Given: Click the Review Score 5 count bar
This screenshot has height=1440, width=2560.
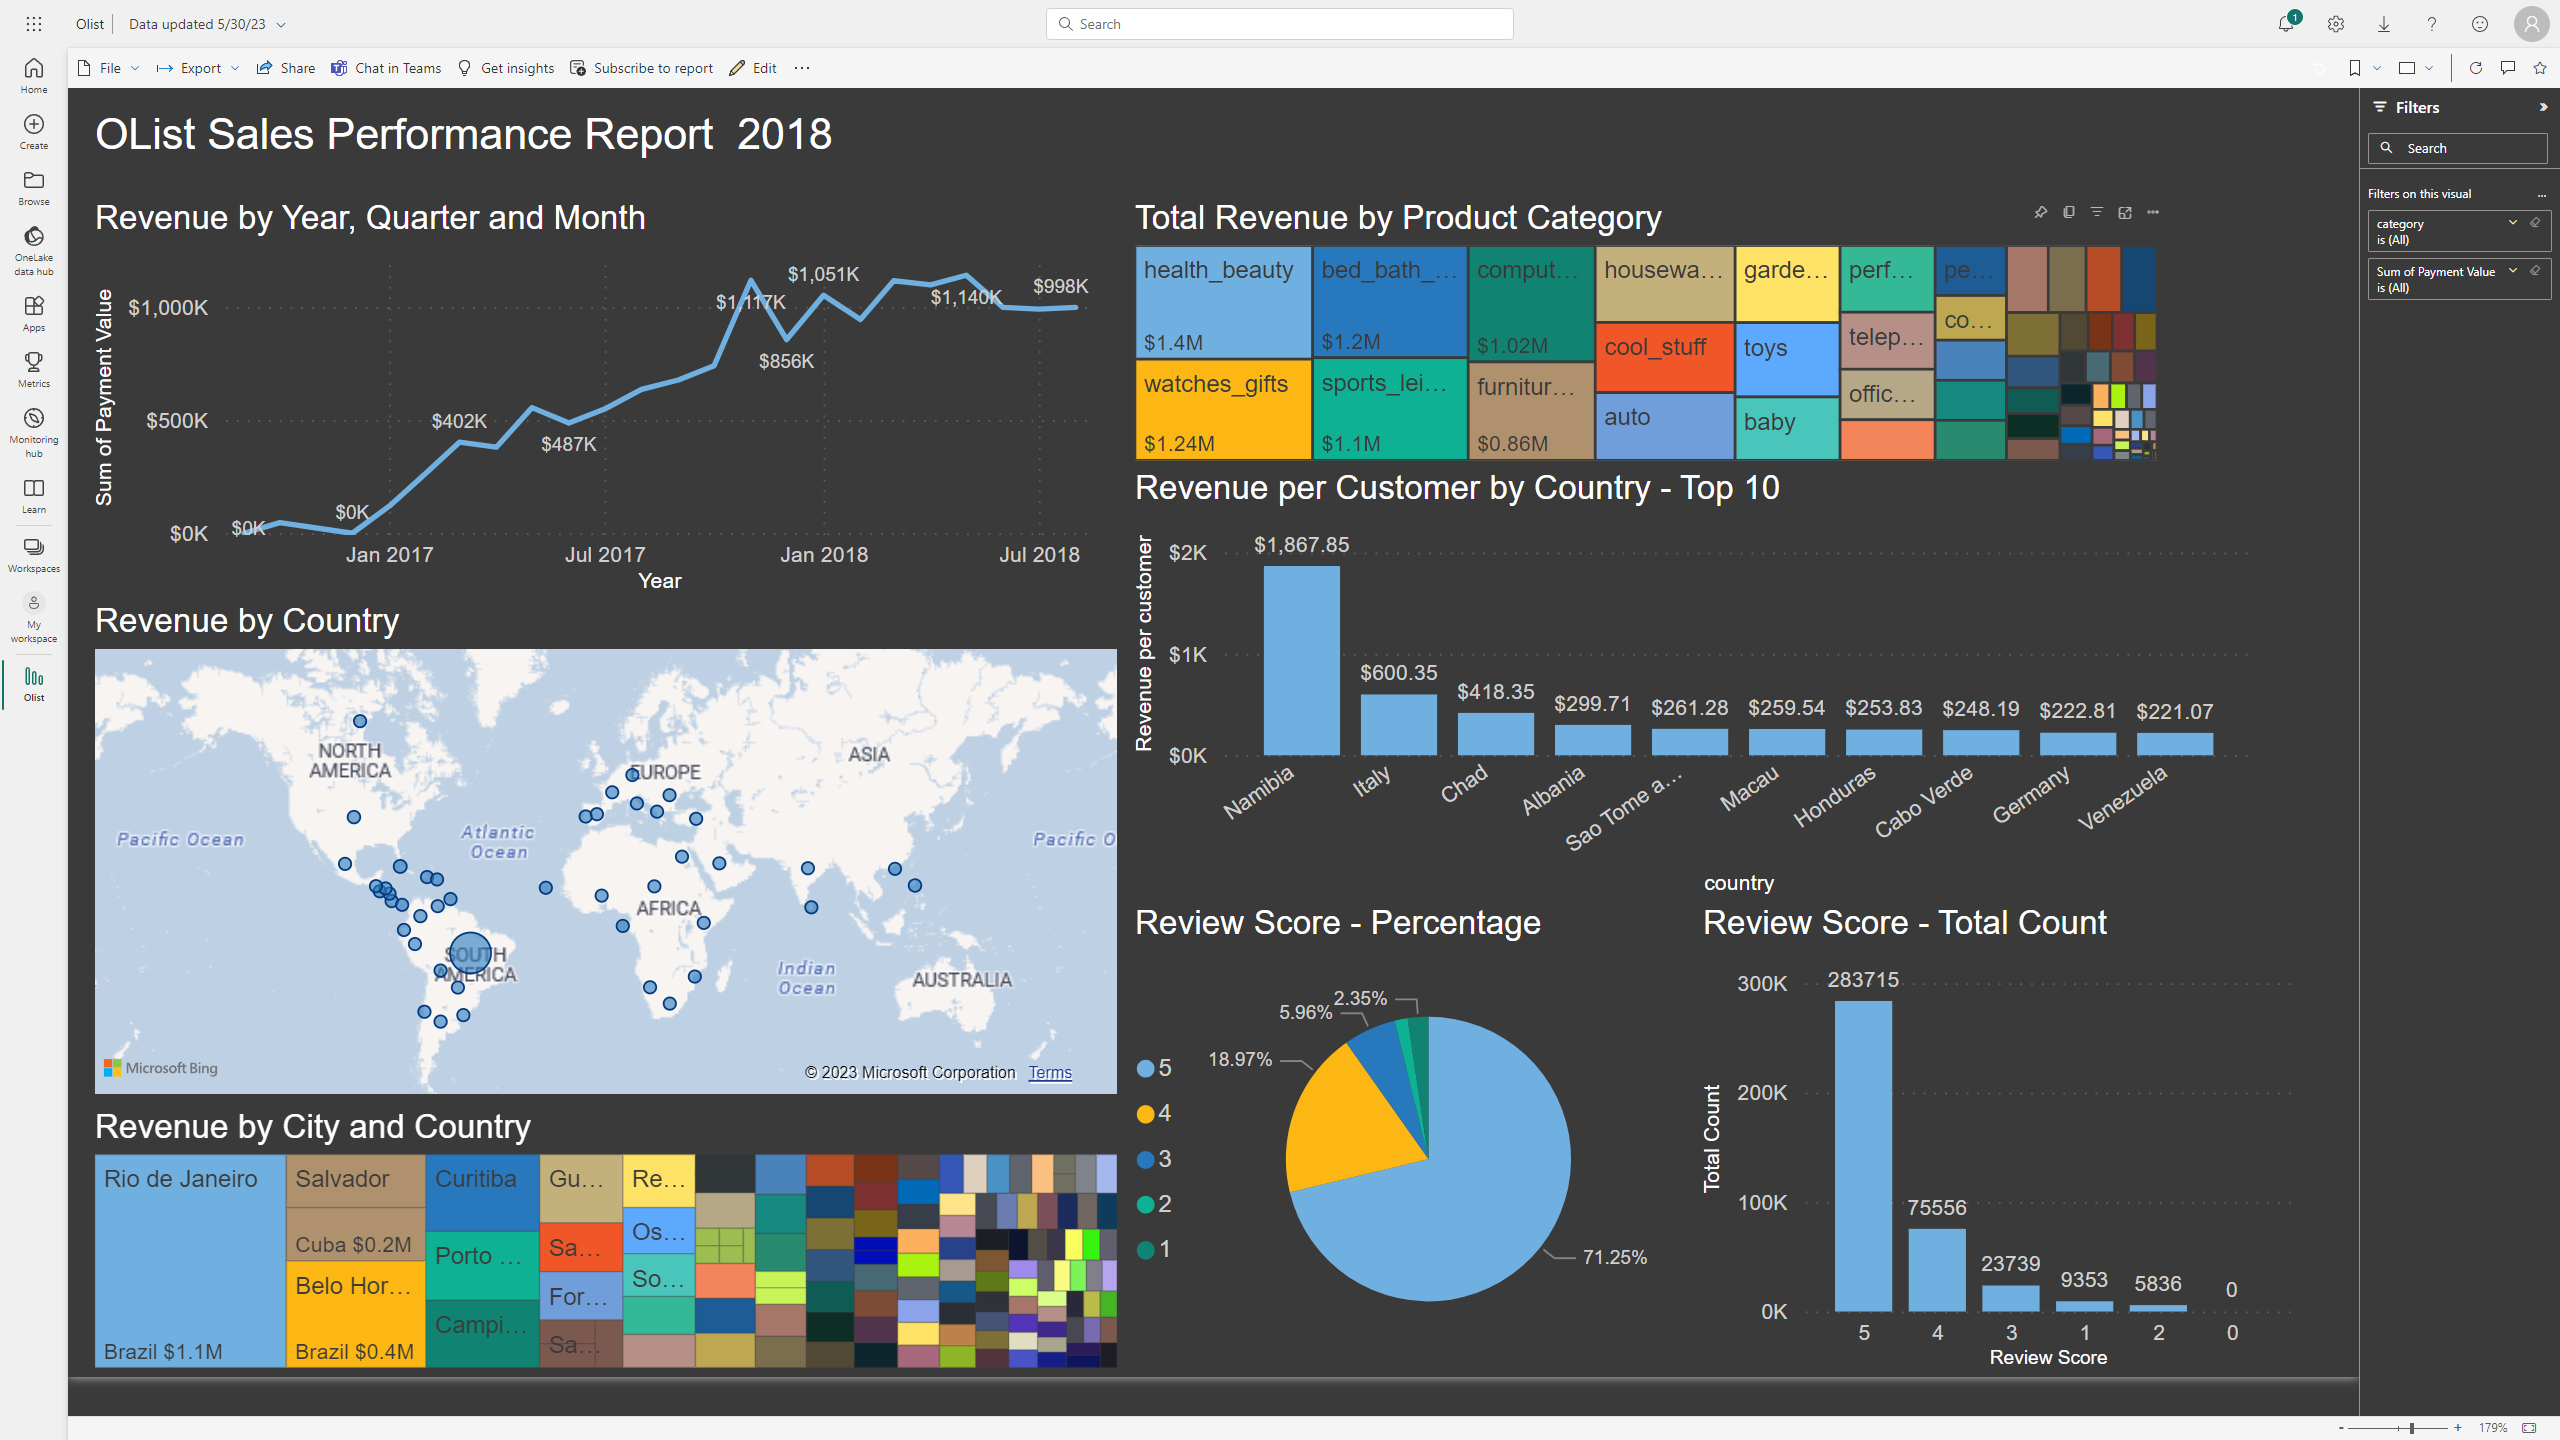Looking at the screenshot, I should [x=1863, y=1156].
